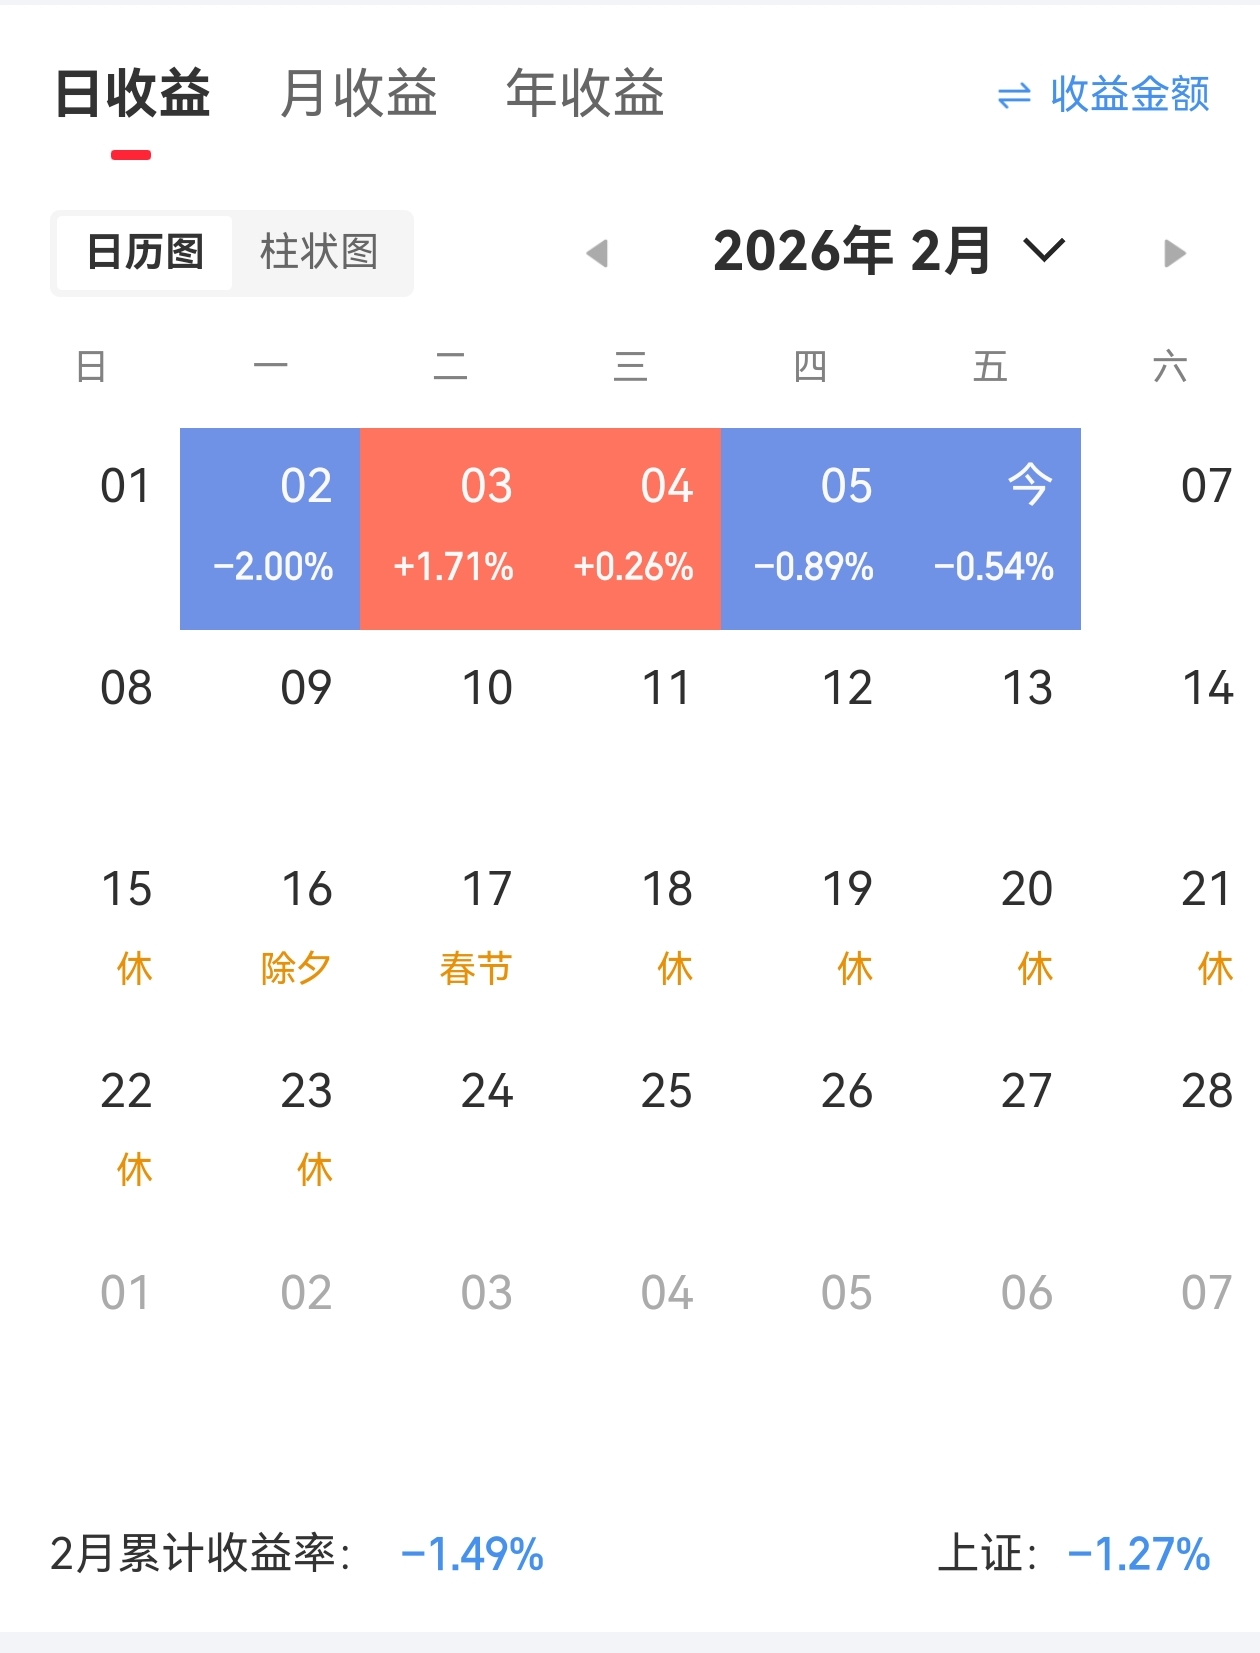The height and width of the screenshot is (1653, 1260).
Task: Select today's cell marked 今 −0.54%
Action: click(x=991, y=529)
